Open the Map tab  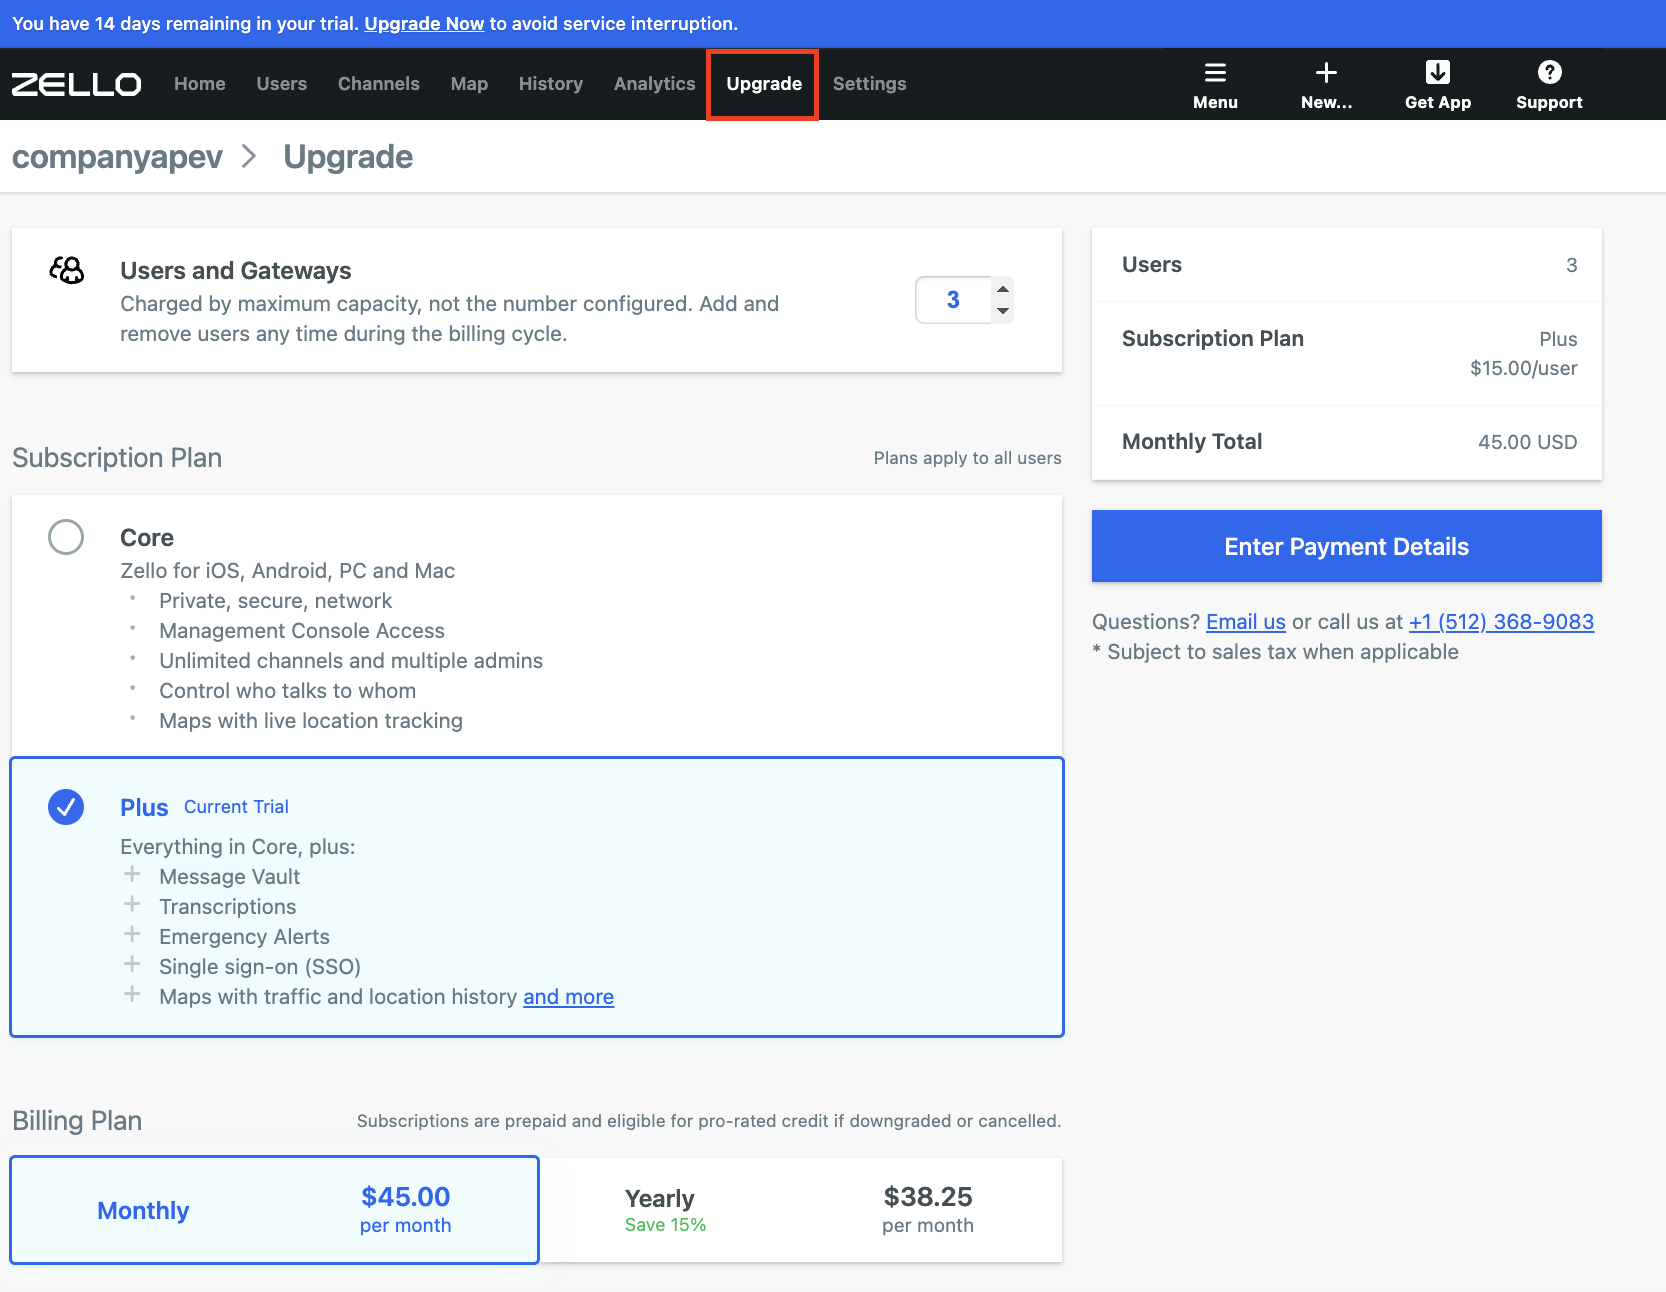[469, 84]
